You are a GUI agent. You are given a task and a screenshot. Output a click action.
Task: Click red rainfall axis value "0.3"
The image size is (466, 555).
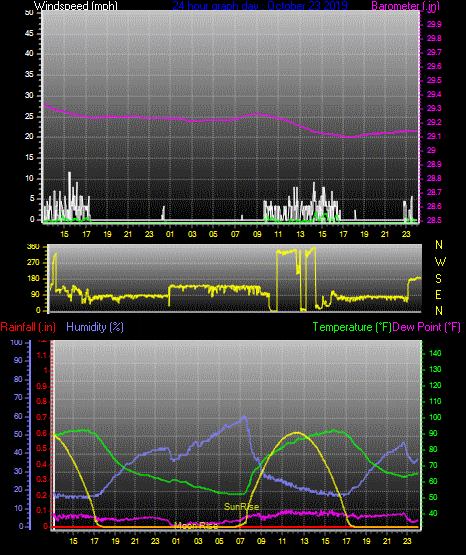click(42, 480)
